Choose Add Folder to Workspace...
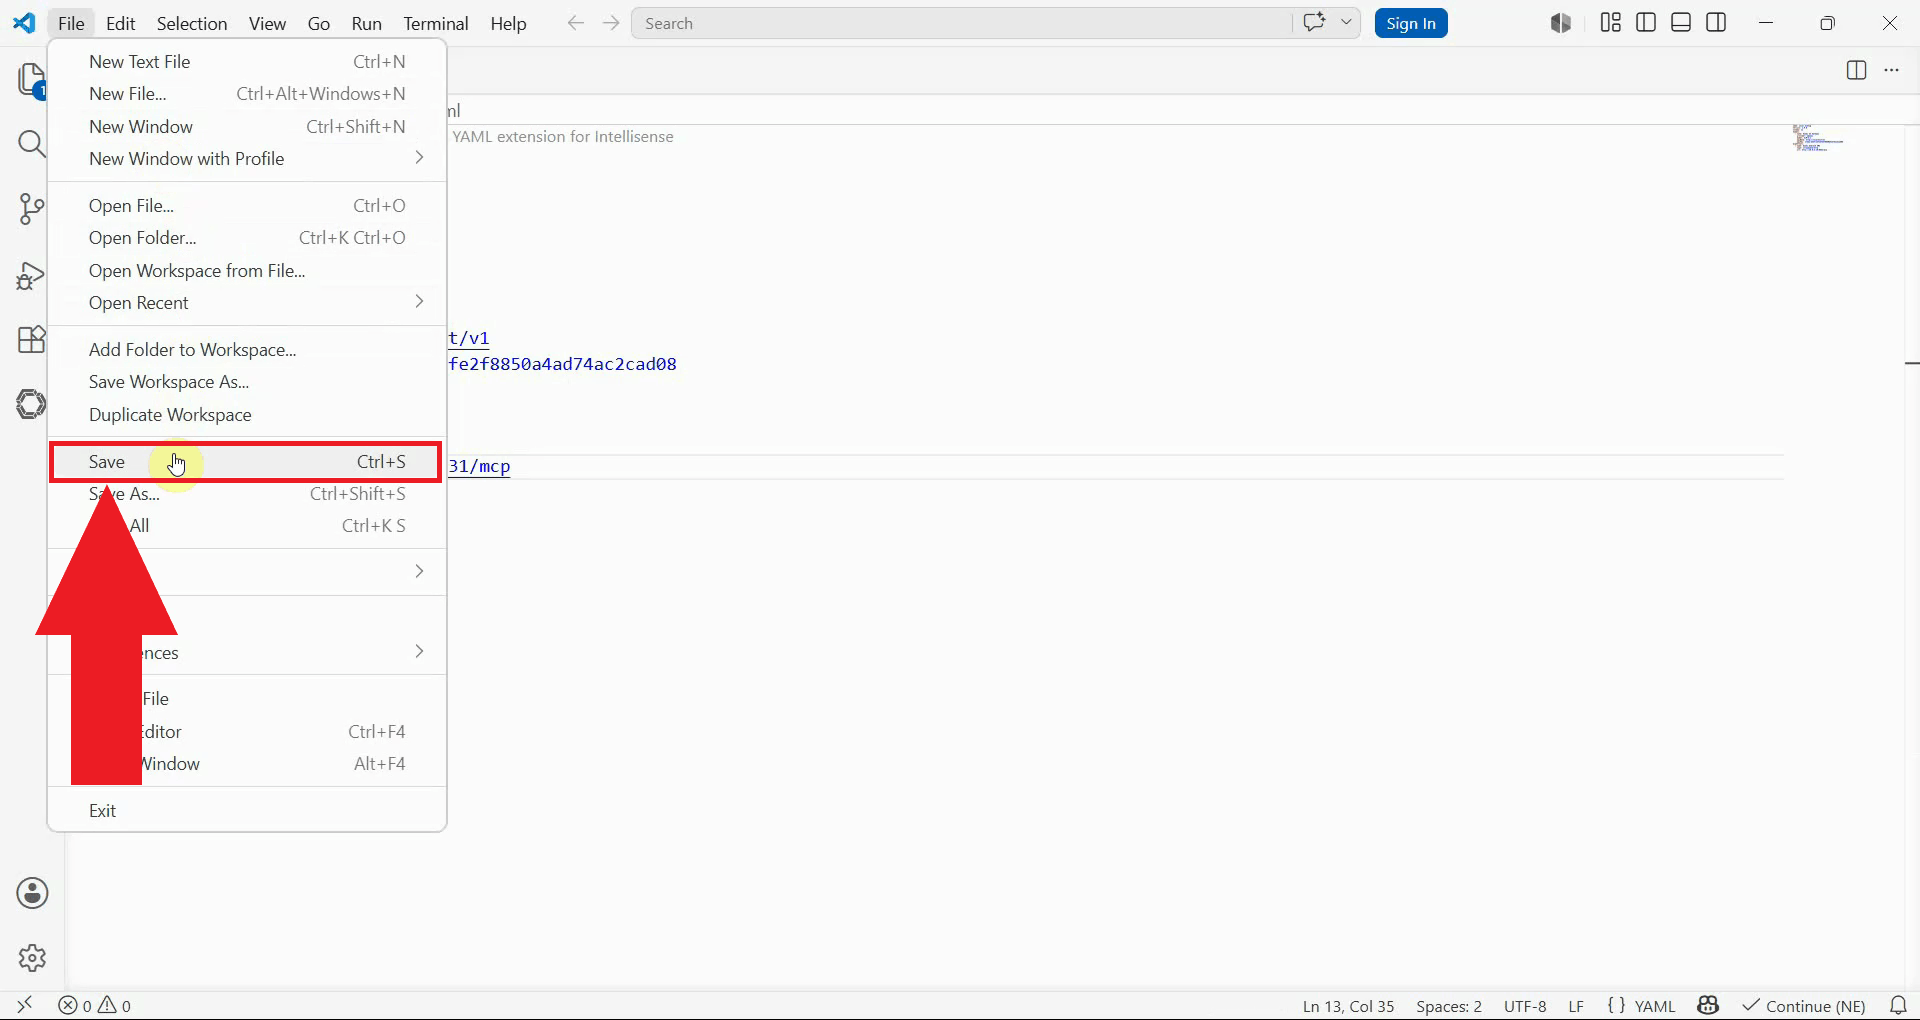Viewport: 1920px width, 1020px height. [x=247, y=349]
